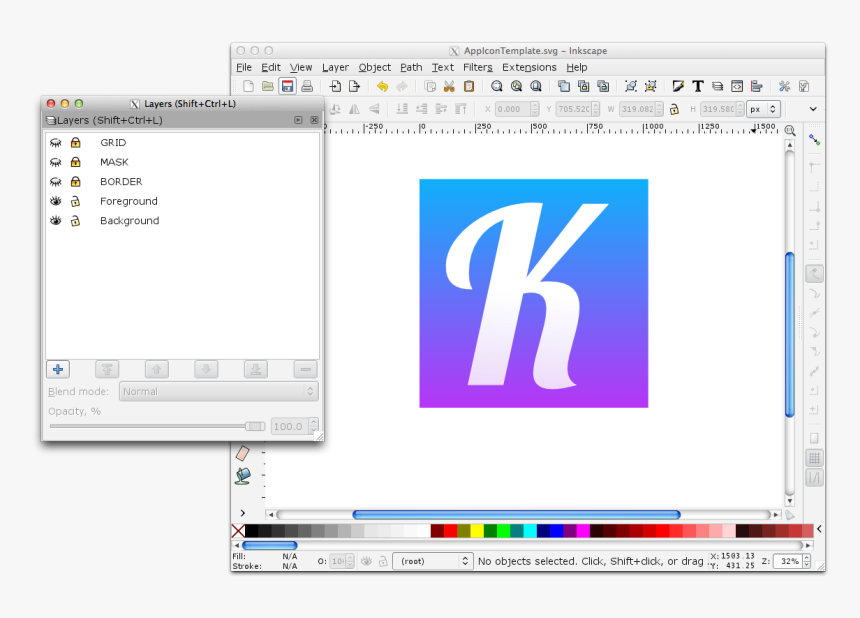Open the XML editor from the toolbar
The image size is (860, 618).
click(x=736, y=86)
